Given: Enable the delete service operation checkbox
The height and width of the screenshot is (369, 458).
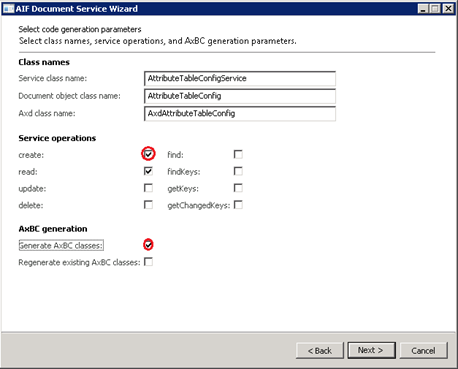Looking at the screenshot, I should 148,205.
